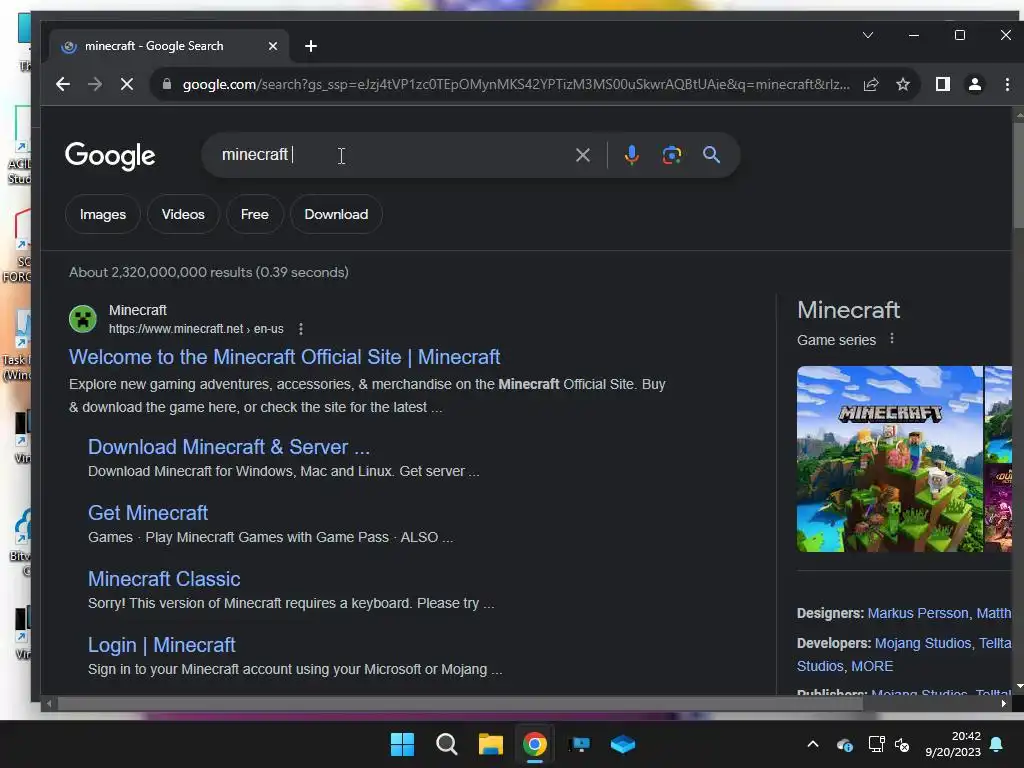Click the Chrome icon in the taskbar
This screenshot has height=768, width=1024.
(x=535, y=744)
